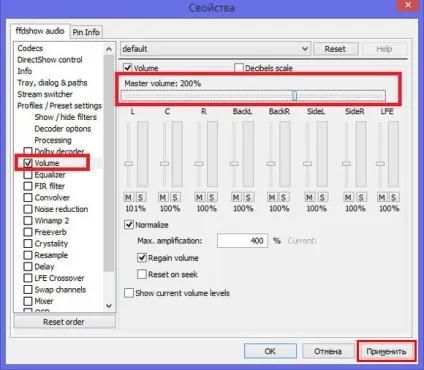Enable the Noise reduction checkbox
The height and width of the screenshot is (370, 424).
pyautogui.click(x=28, y=209)
